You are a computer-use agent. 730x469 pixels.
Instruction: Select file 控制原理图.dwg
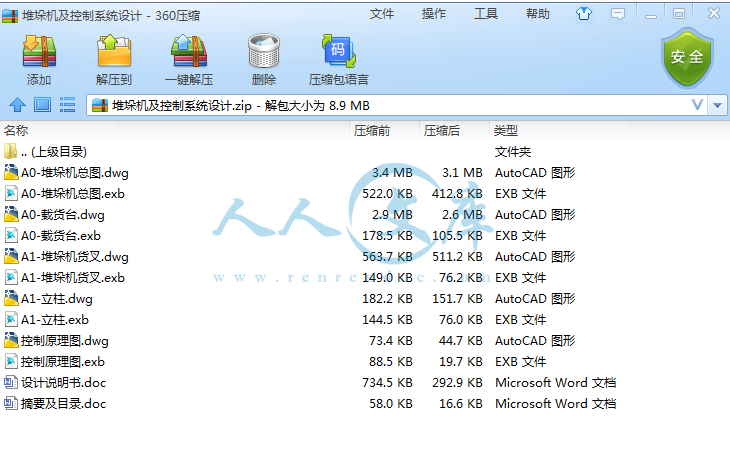365,340
